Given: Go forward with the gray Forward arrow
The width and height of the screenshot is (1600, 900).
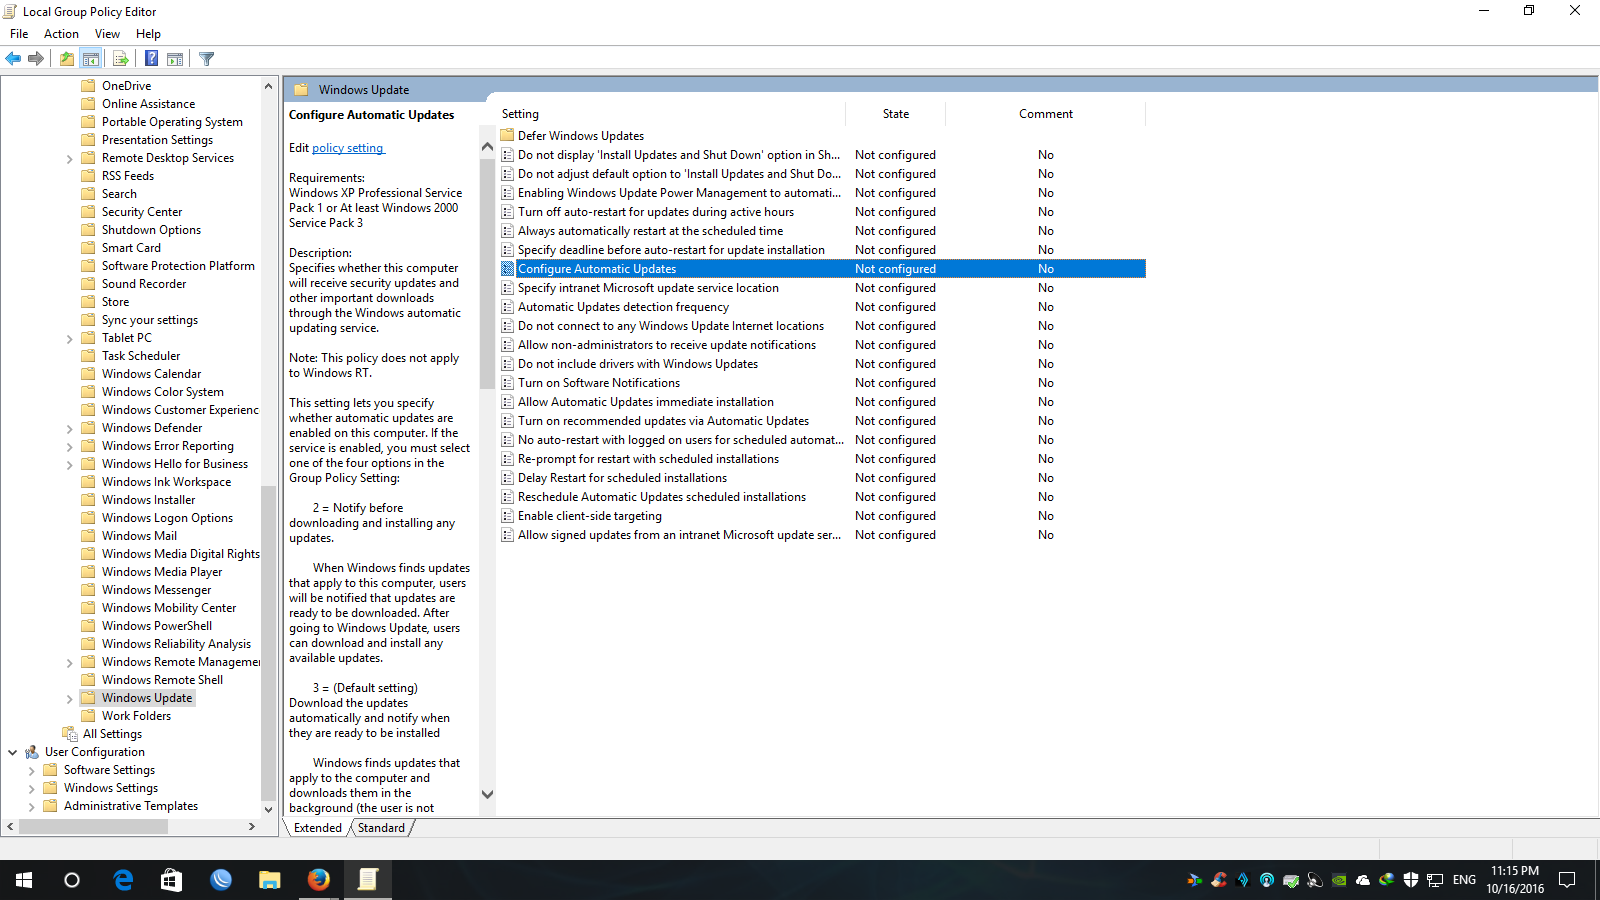Looking at the screenshot, I should pyautogui.click(x=36, y=59).
